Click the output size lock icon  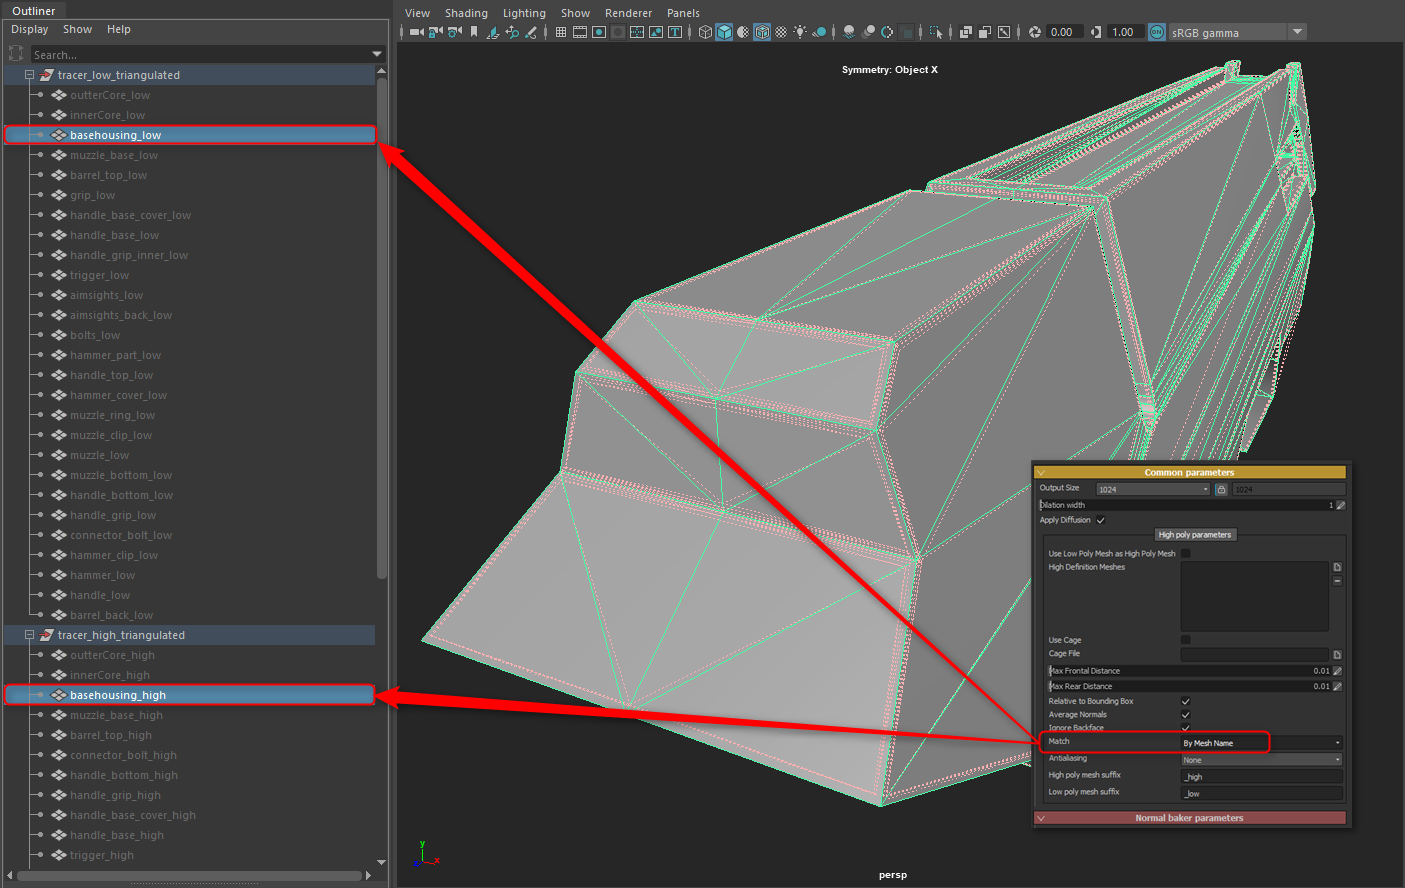click(1221, 489)
